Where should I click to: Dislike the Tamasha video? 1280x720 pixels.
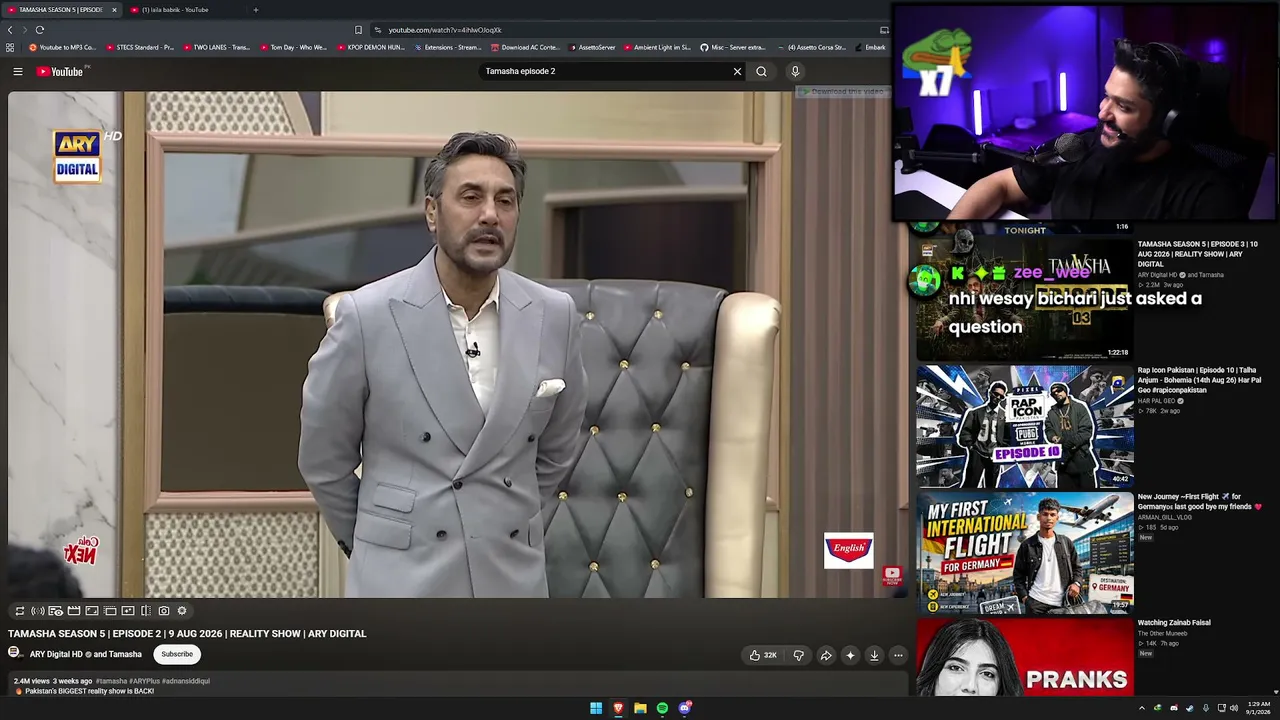(x=798, y=655)
